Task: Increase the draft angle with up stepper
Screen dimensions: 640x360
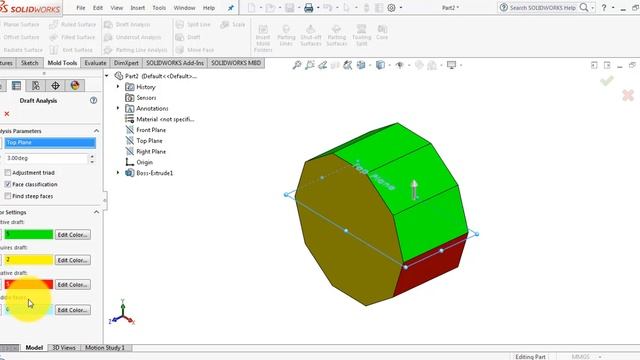Action: tap(92, 156)
